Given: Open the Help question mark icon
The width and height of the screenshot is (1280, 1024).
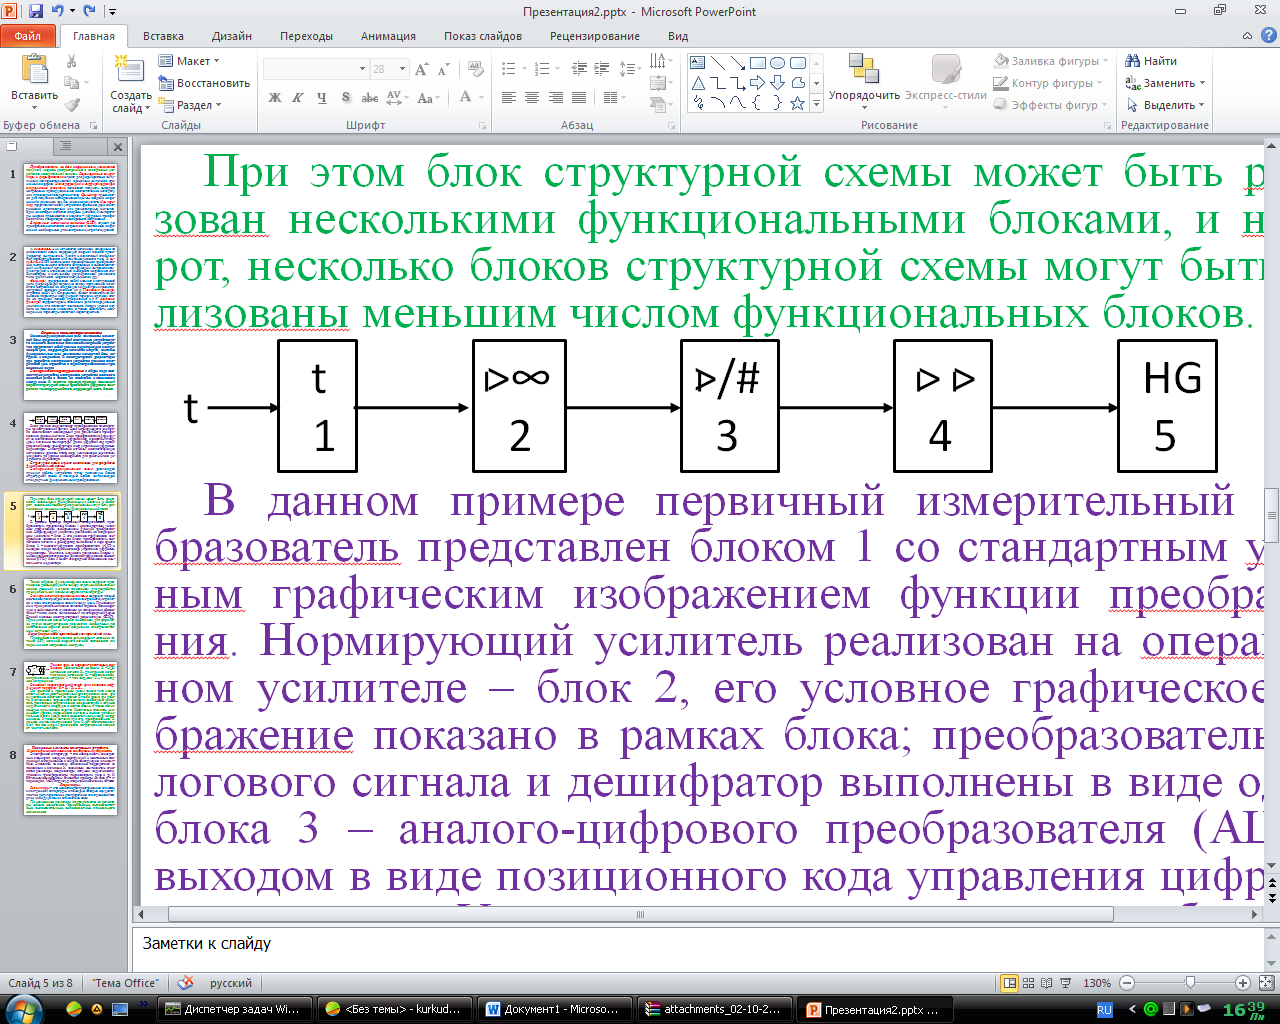Looking at the screenshot, I should [1267, 36].
